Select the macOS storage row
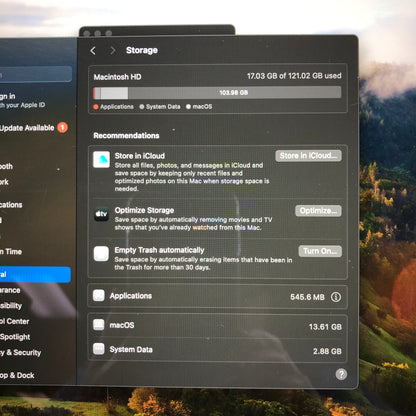Screen dimensions: 416x416 (217, 326)
